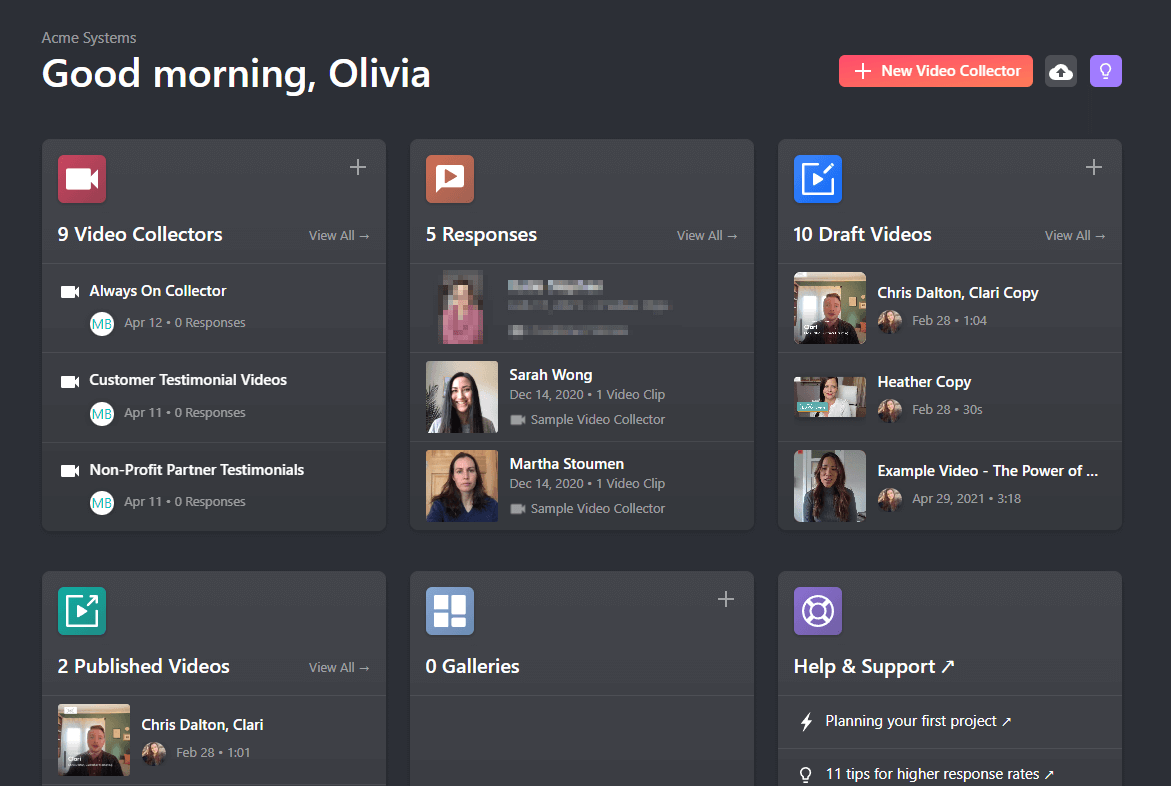Select the Video Collectors camera icon

81,179
